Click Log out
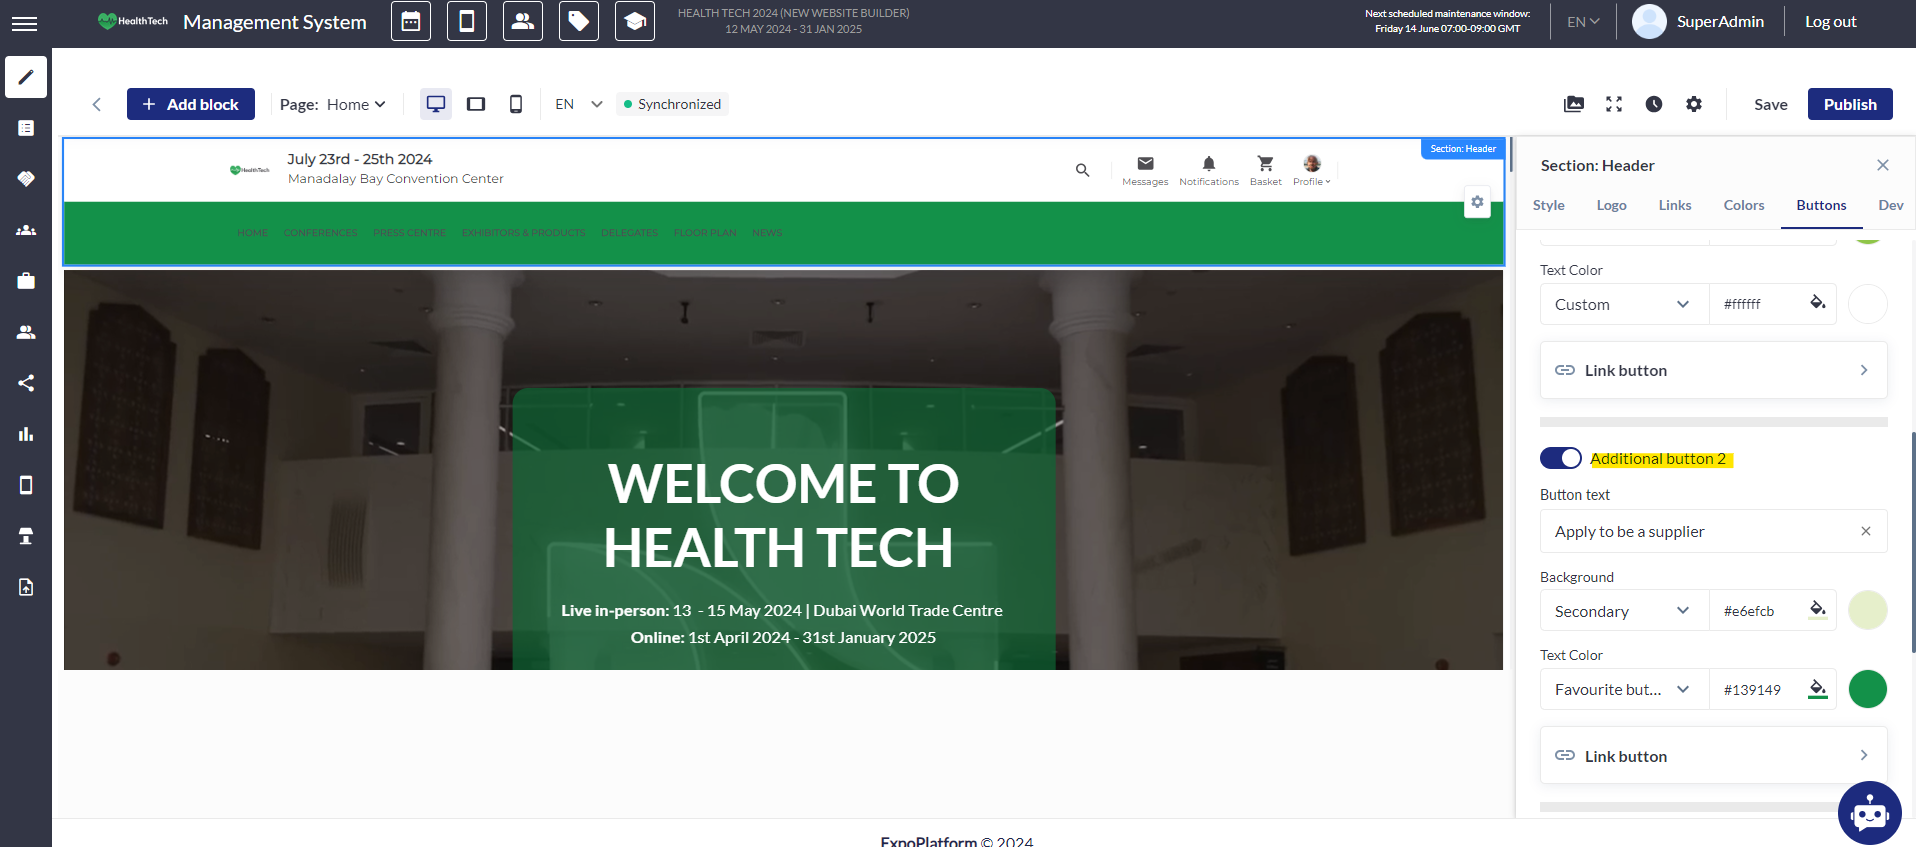 coord(1830,22)
